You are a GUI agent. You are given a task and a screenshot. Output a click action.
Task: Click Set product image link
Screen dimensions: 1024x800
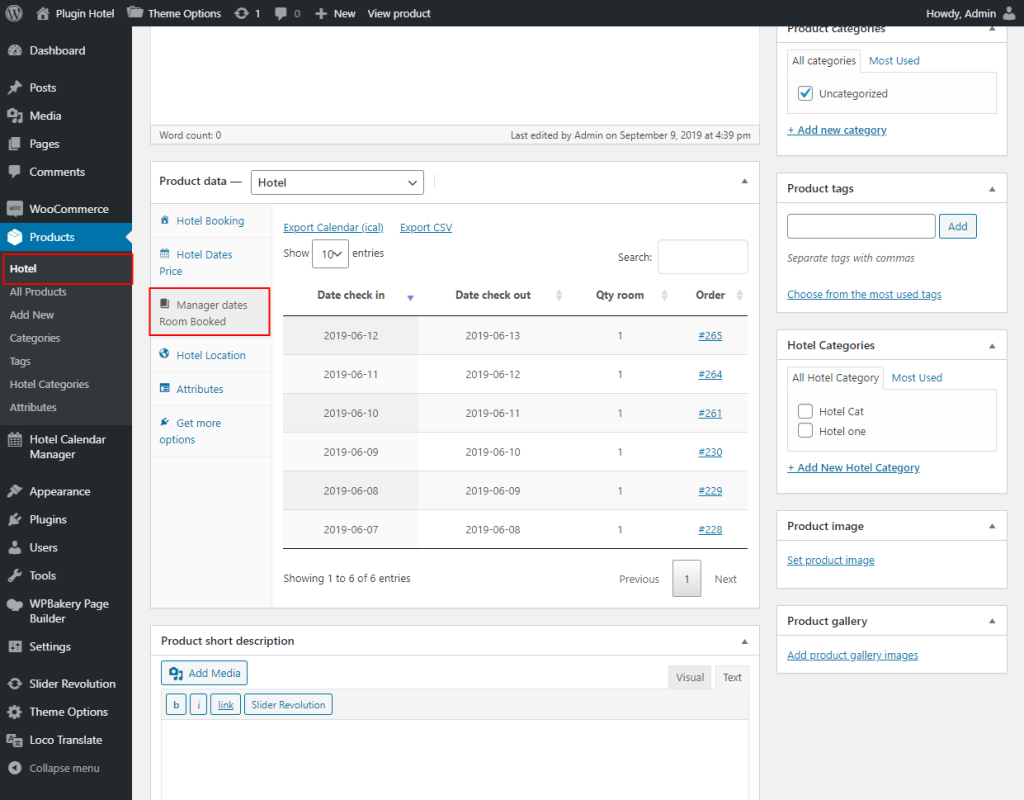[x=831, y=560]
